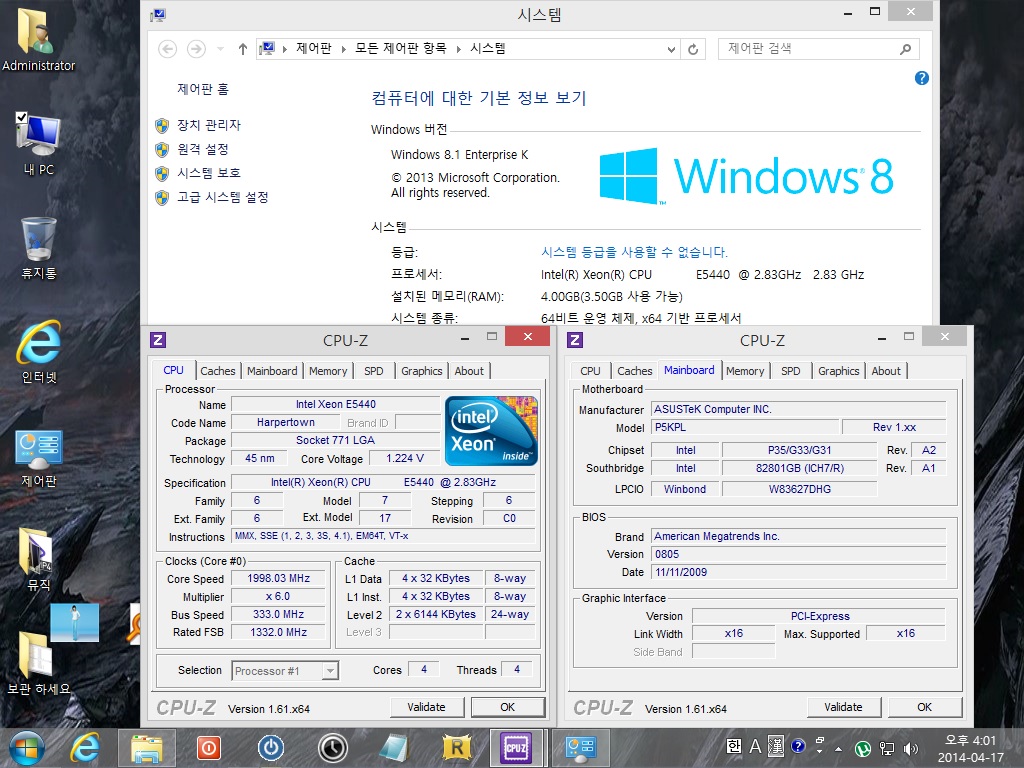Click OK in the right CPU-Z window
This screenshot has height=768, width=1024.
(924, 707)
